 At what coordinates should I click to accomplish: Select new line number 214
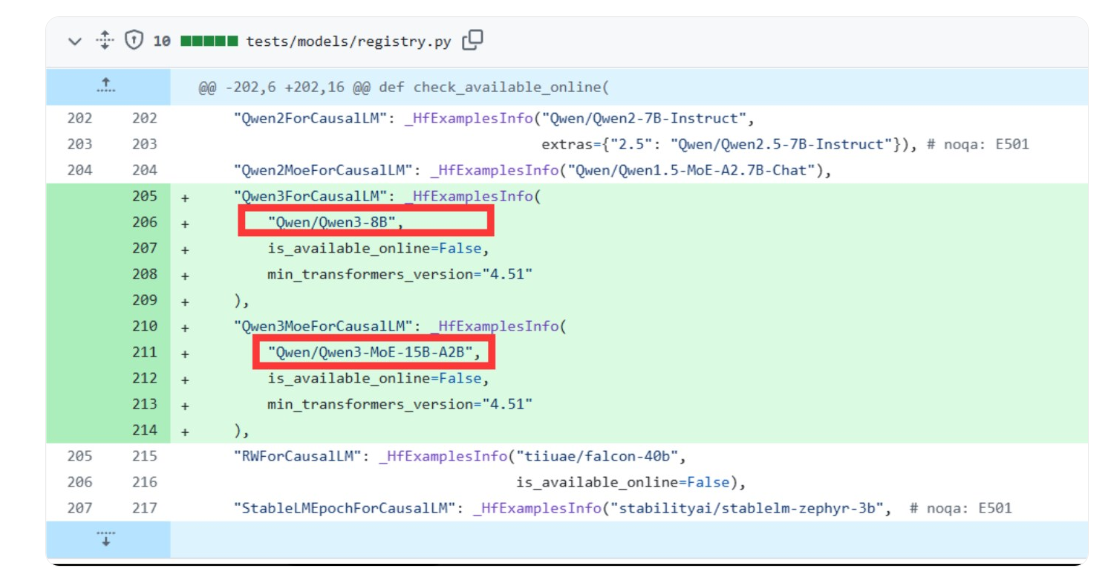coord(144,430)
